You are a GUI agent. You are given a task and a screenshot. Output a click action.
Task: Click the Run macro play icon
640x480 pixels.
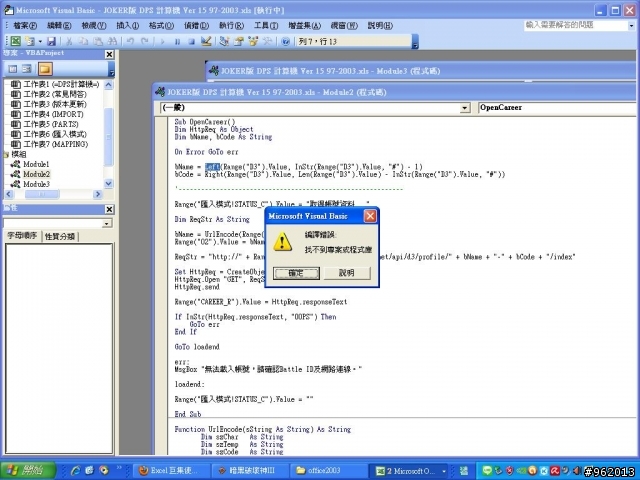163,41
